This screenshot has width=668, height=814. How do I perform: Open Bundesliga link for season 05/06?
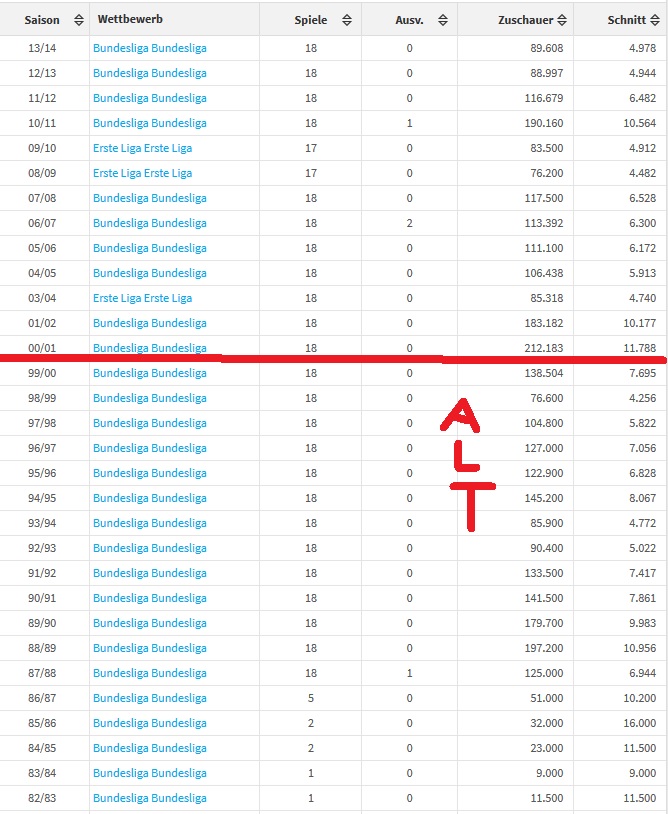click(149, 248)
